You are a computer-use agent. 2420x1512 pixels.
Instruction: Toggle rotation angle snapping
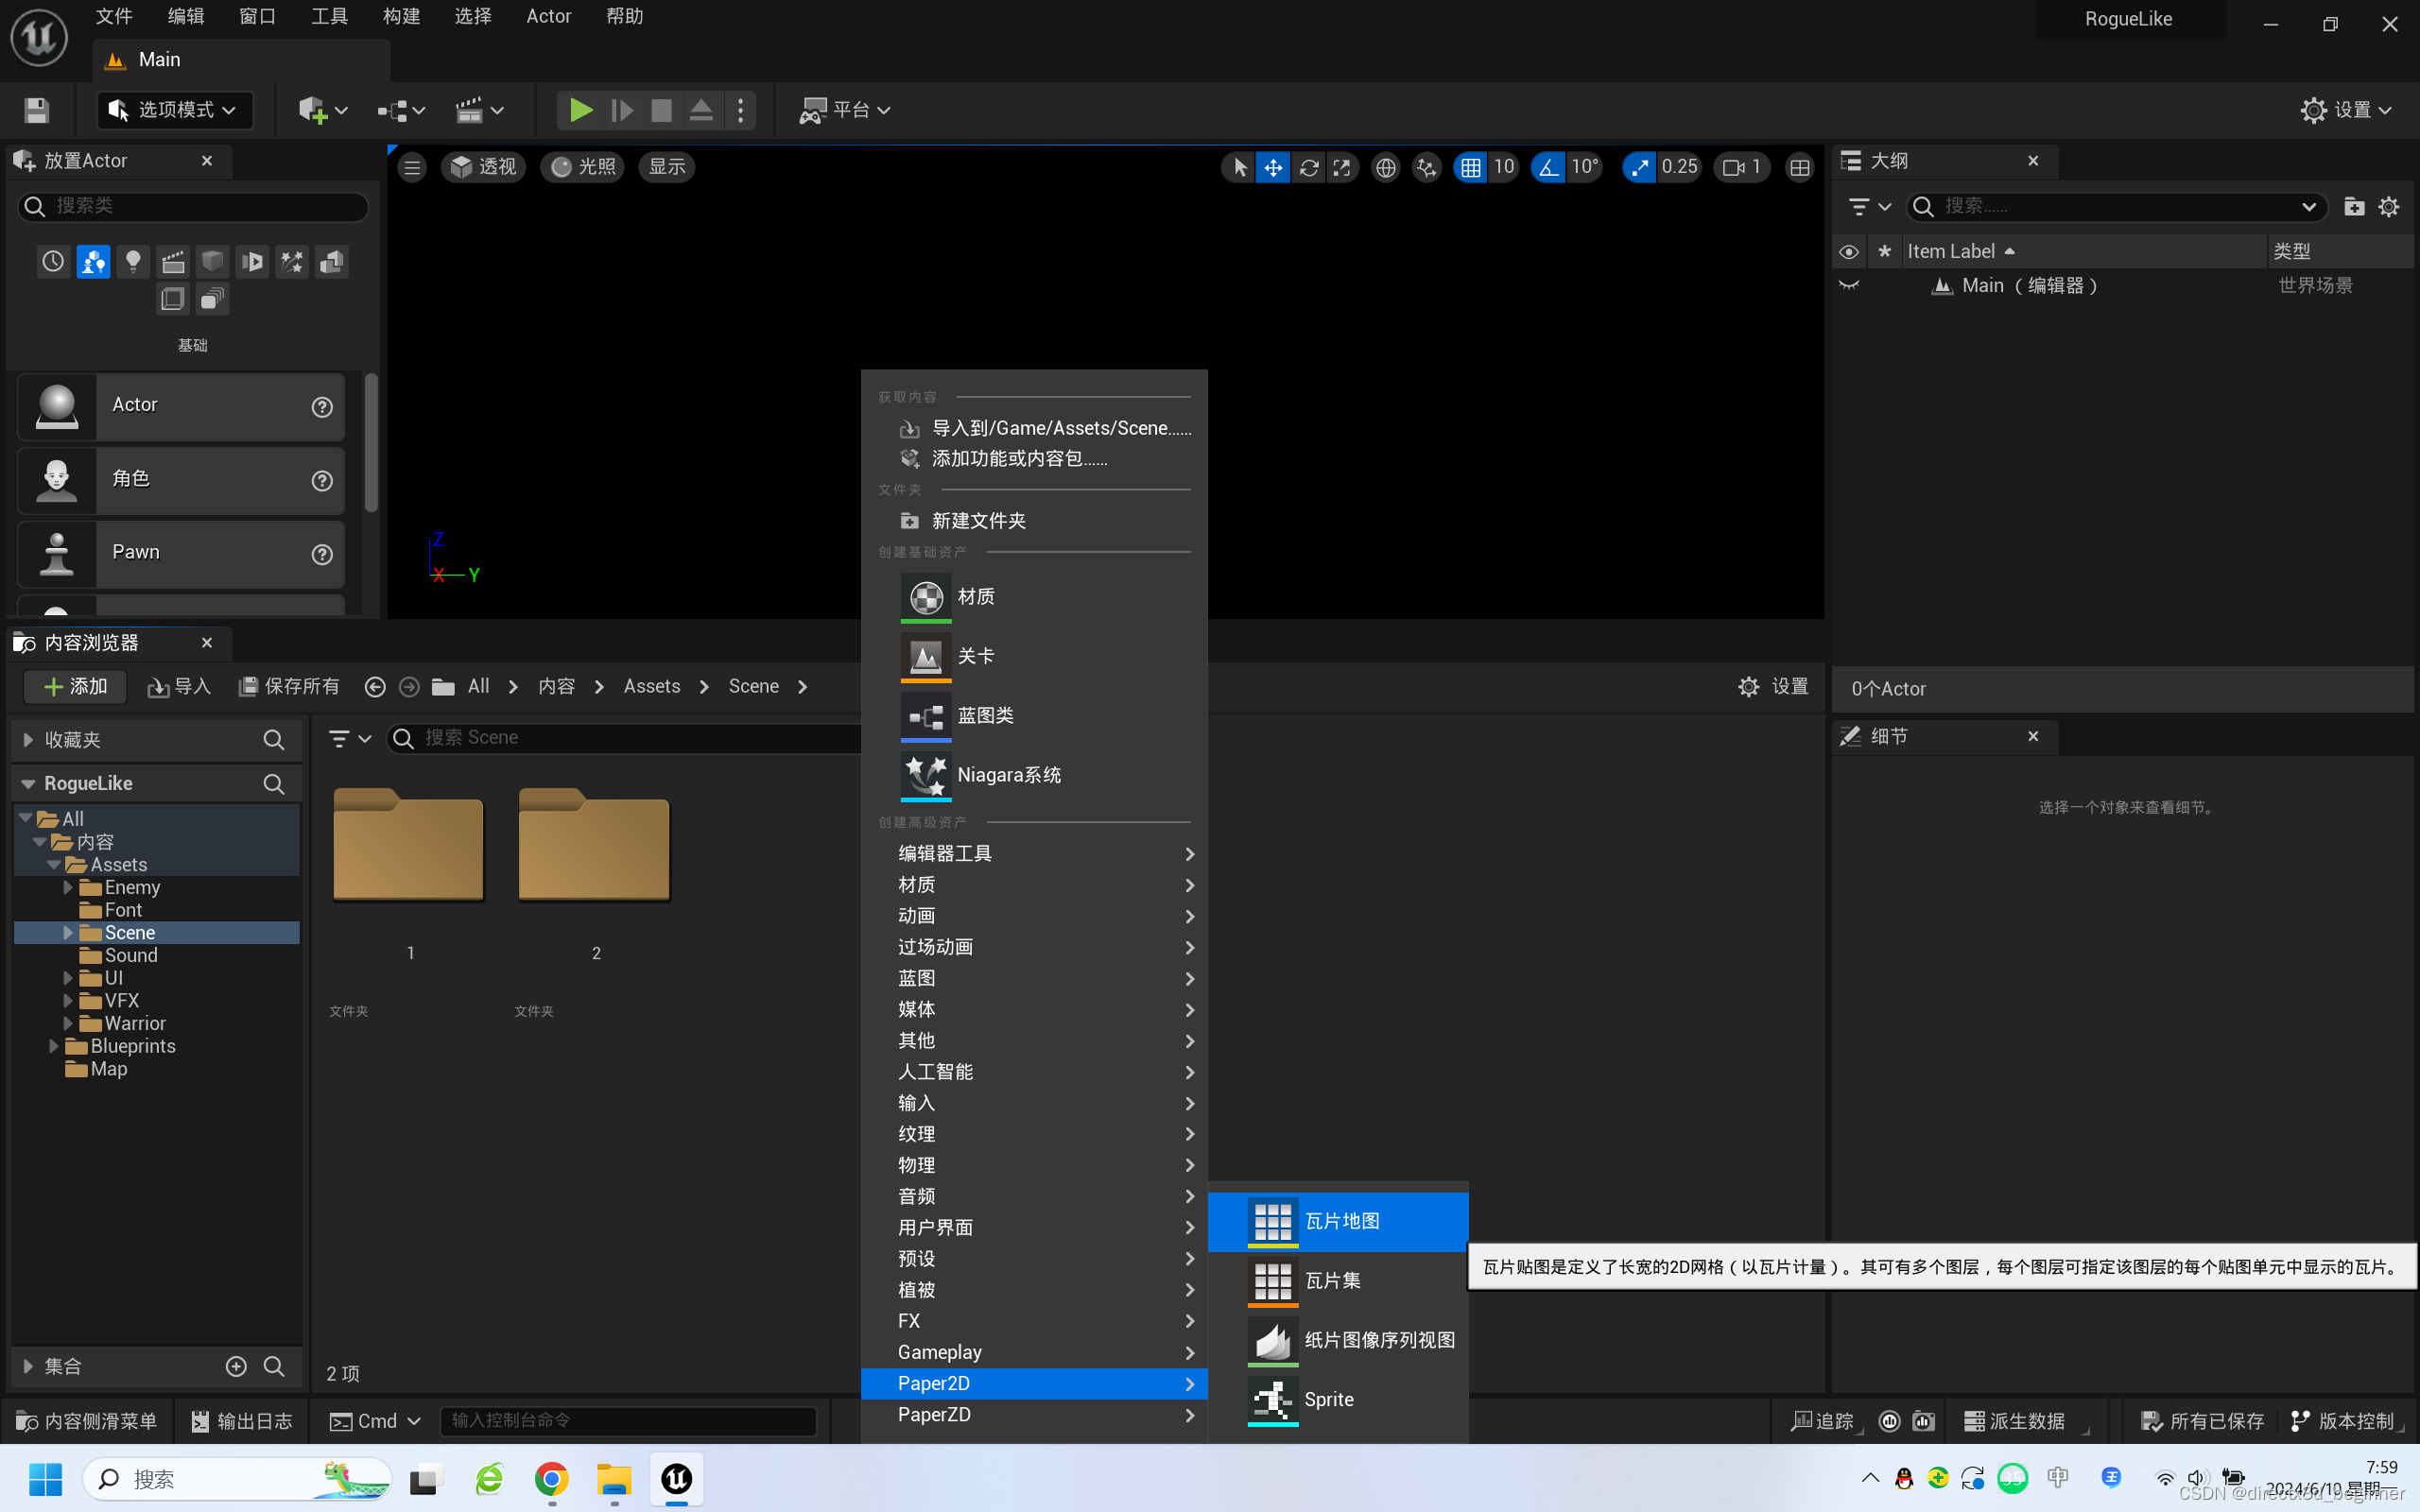click(x=1548, y=168)
